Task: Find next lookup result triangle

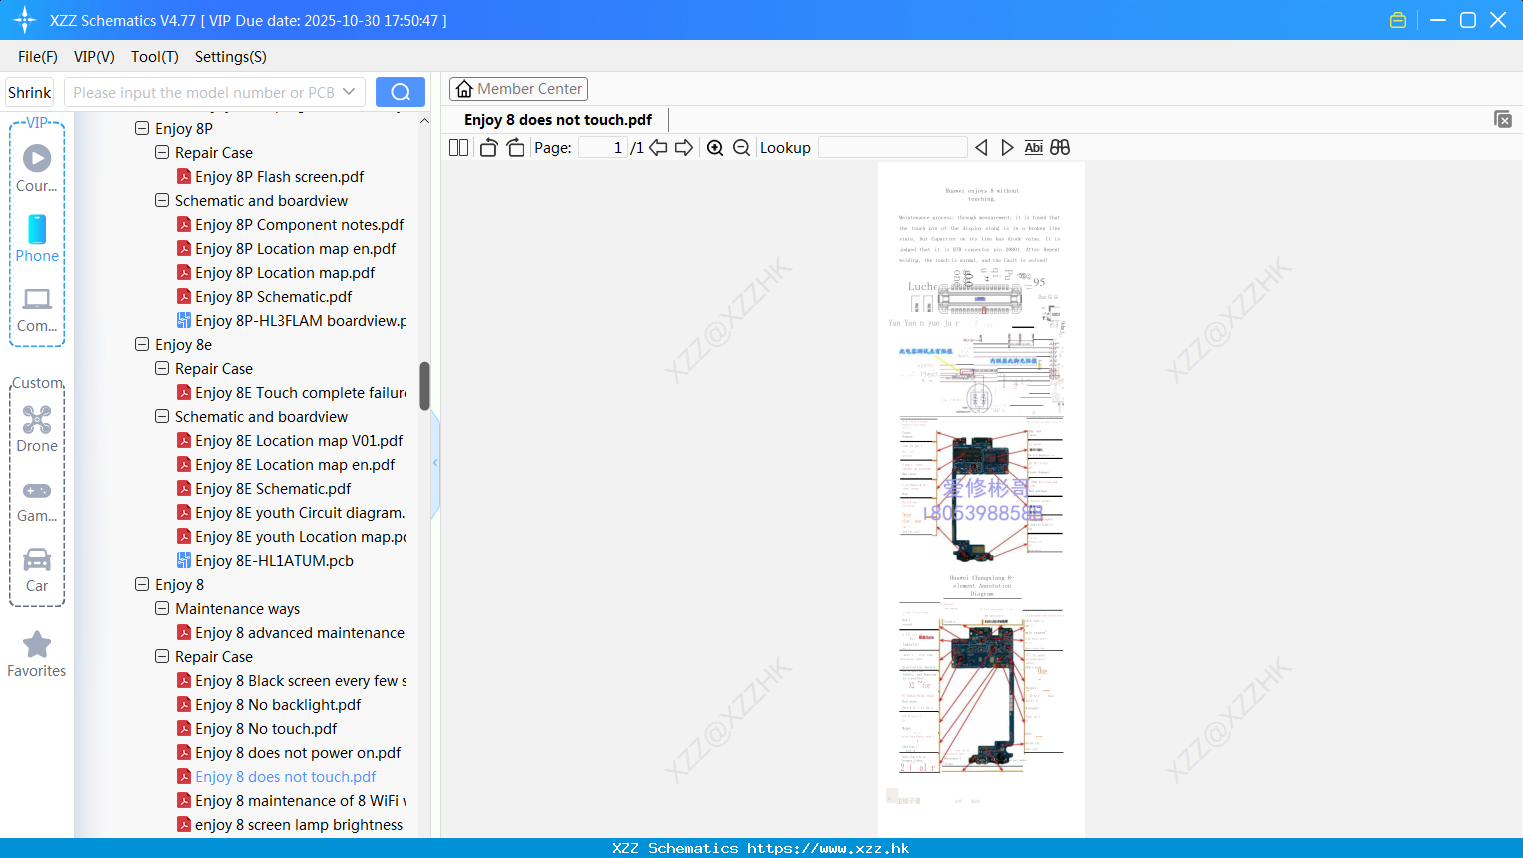Action: (1007, 147)
